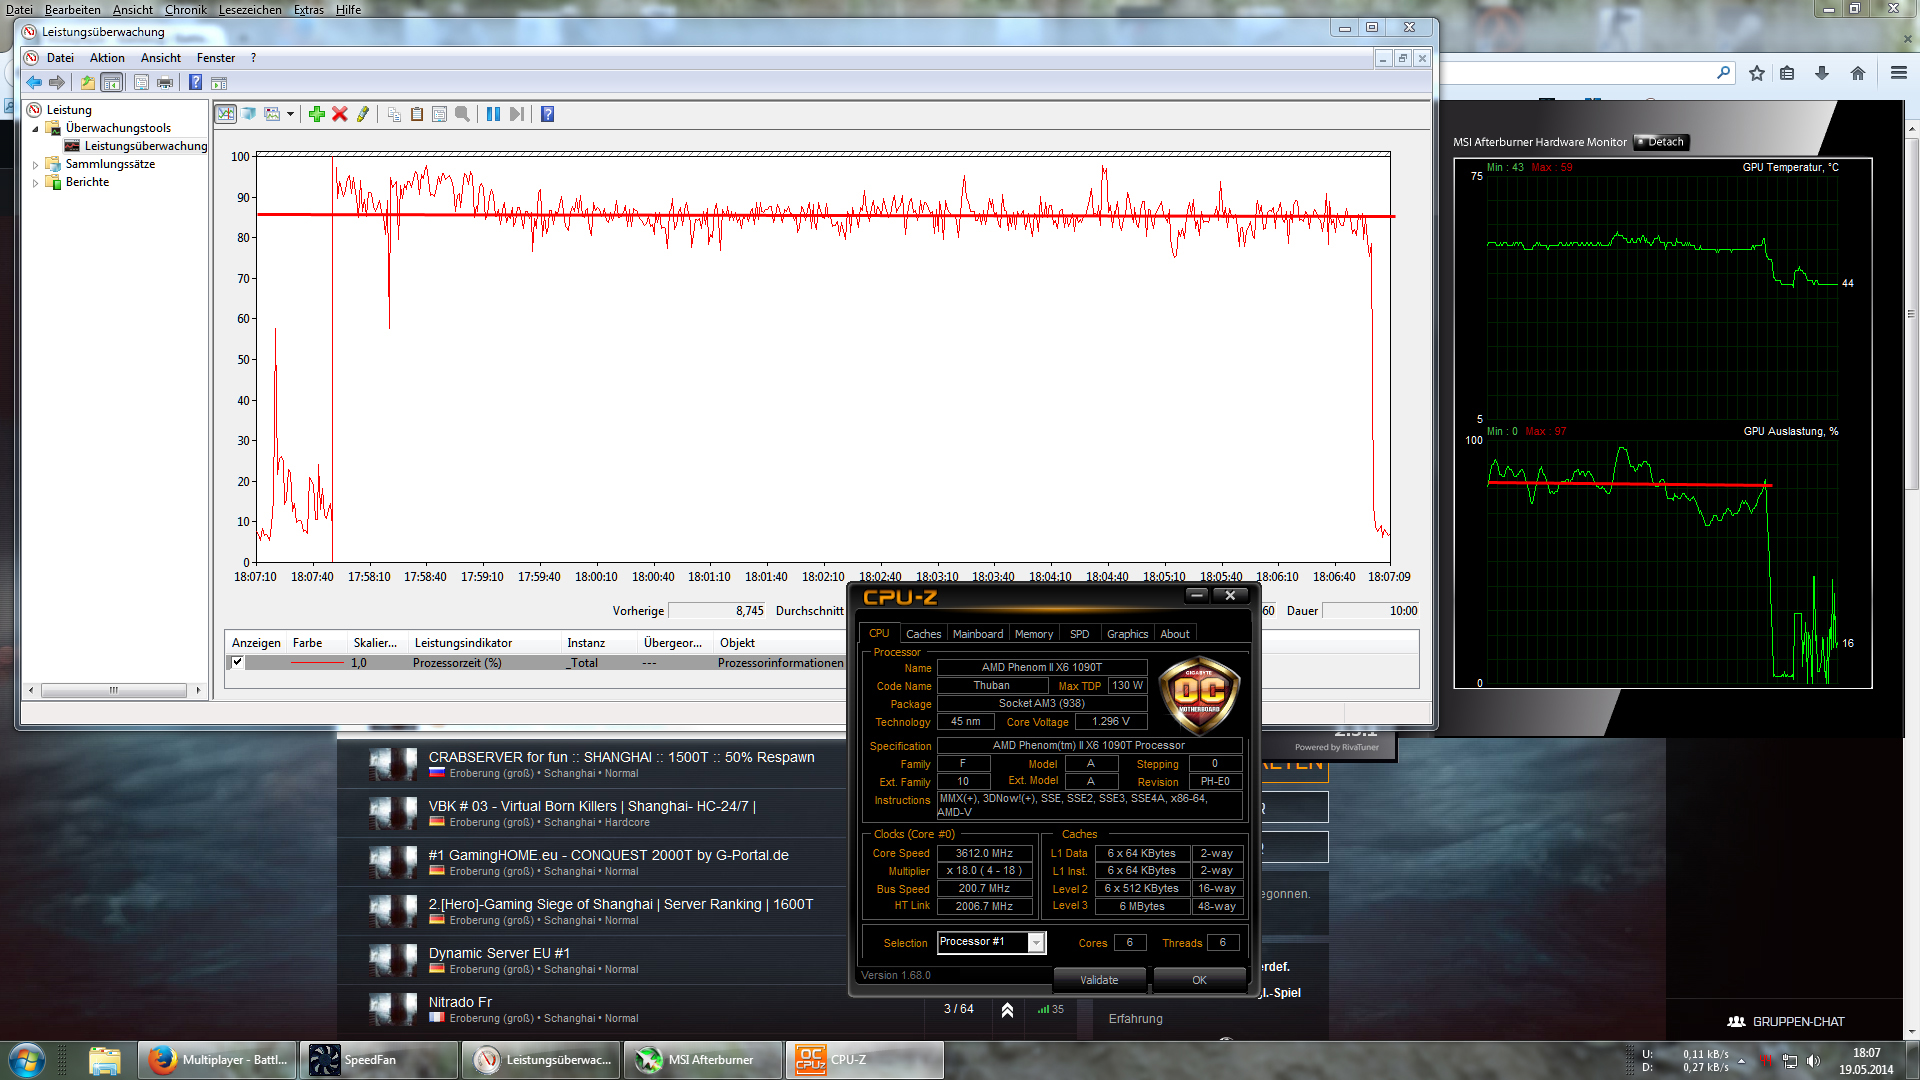1920x1080 pixels.
Task: Click the Detach button in Afterburner monitor
Action: pos(1660,142)
